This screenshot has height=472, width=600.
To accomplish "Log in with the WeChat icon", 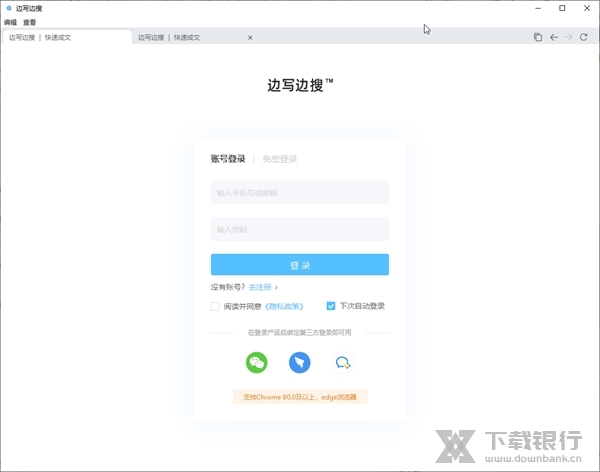I will pyautogui.click(x=256, y=362).
